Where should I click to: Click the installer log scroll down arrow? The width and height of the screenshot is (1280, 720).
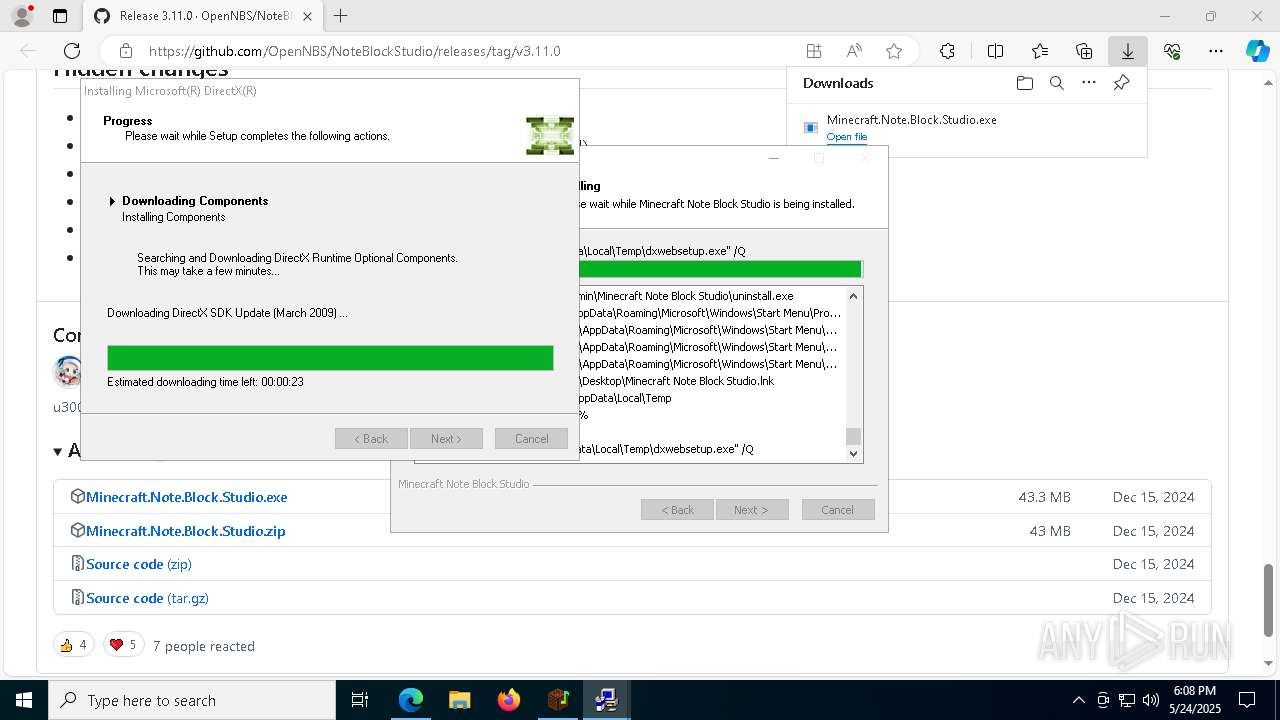click(x=853, y=453)
